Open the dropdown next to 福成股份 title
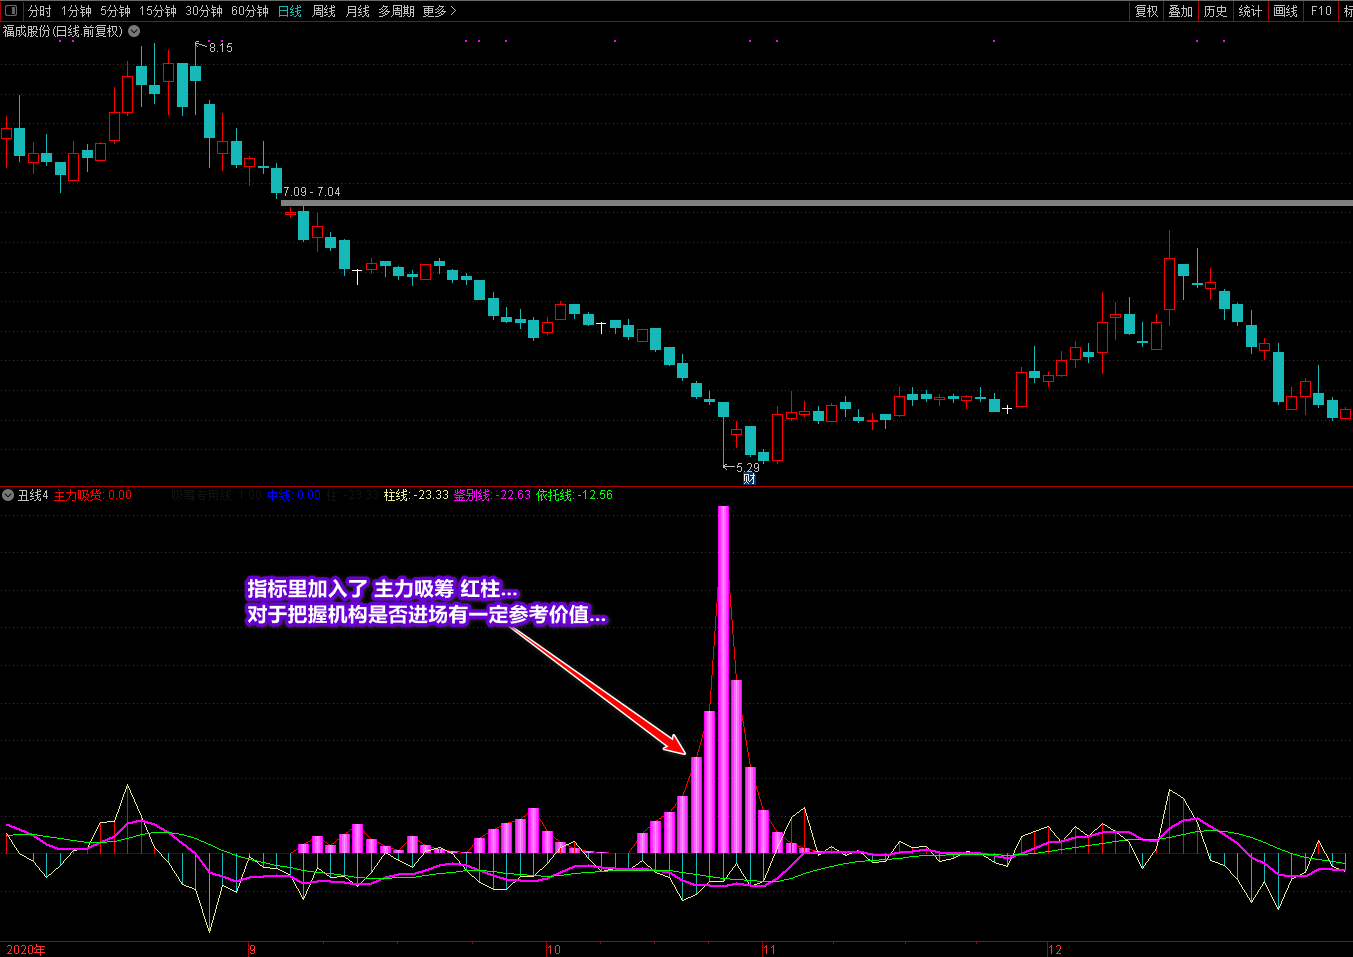1353x957 pixels. [134, 31]
